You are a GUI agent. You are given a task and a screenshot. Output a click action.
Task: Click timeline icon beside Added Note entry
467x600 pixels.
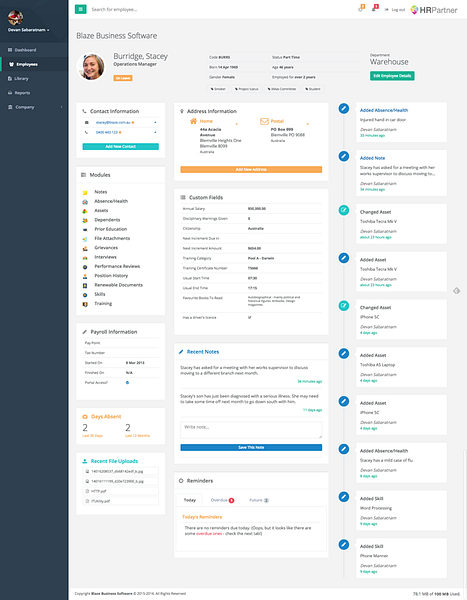tap(344, 156)
